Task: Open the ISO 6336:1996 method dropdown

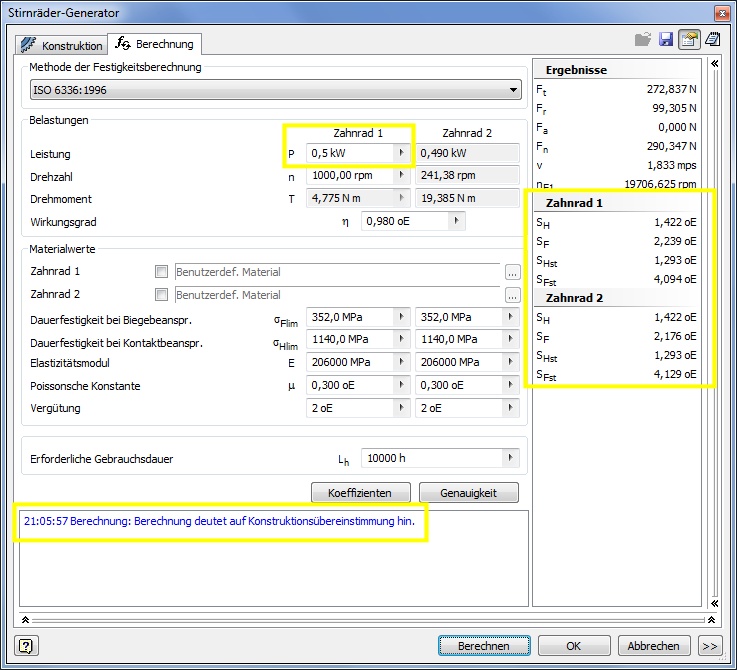Action: tap(276, 89)
